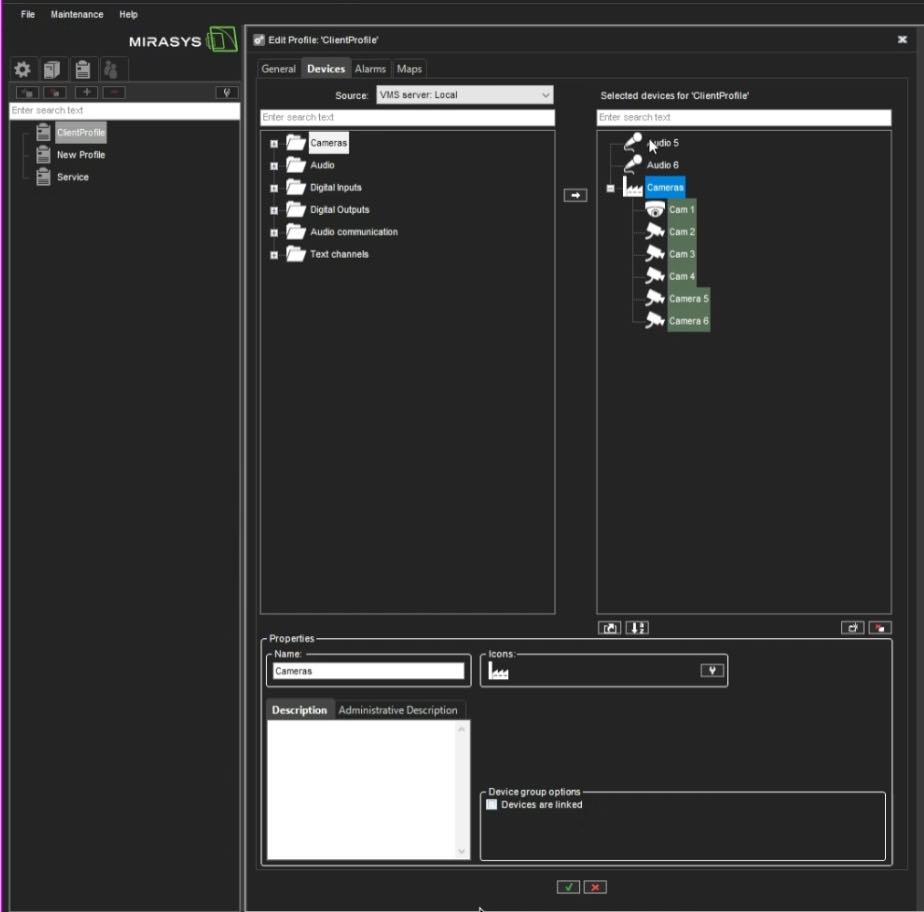Switch to the Alarms tab
Image resolution: width=924 pixels, height=912 pixels.
(x=370, y=69)
